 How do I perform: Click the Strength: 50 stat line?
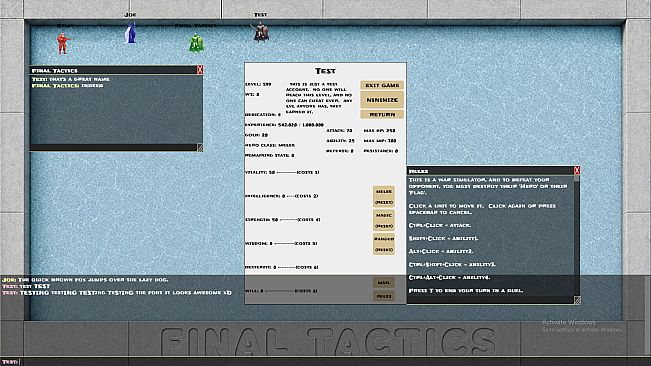click(x=283, y=220)
